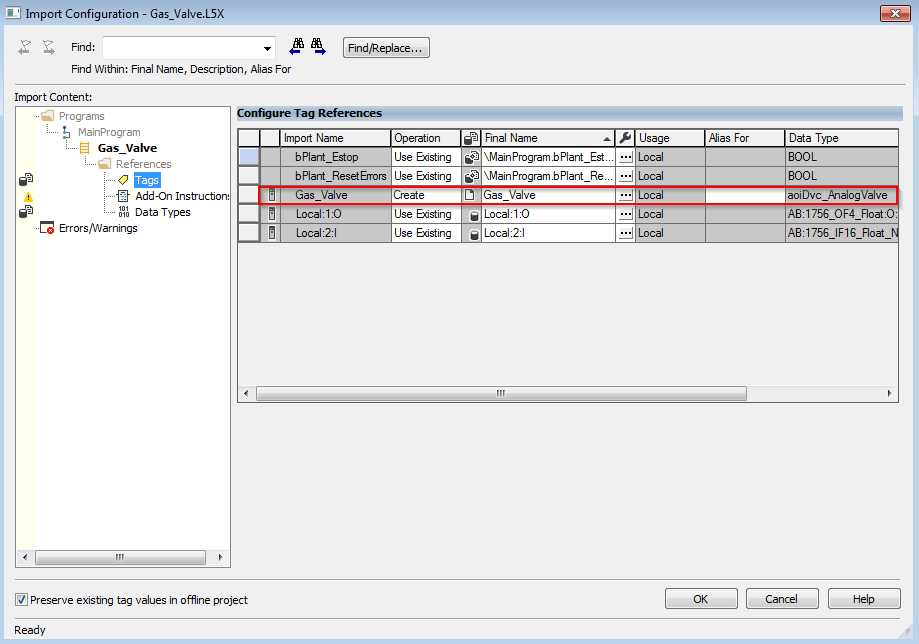
Task: Open the Find dropdown arrow
Action: pos(267,48)
